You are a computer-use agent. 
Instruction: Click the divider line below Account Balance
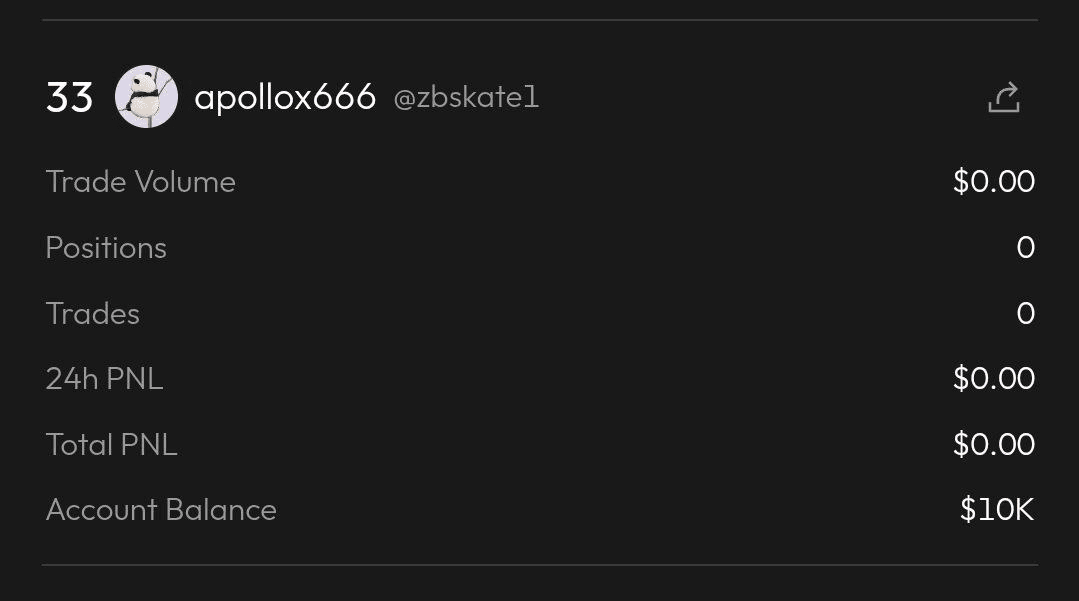click(540, 565)
